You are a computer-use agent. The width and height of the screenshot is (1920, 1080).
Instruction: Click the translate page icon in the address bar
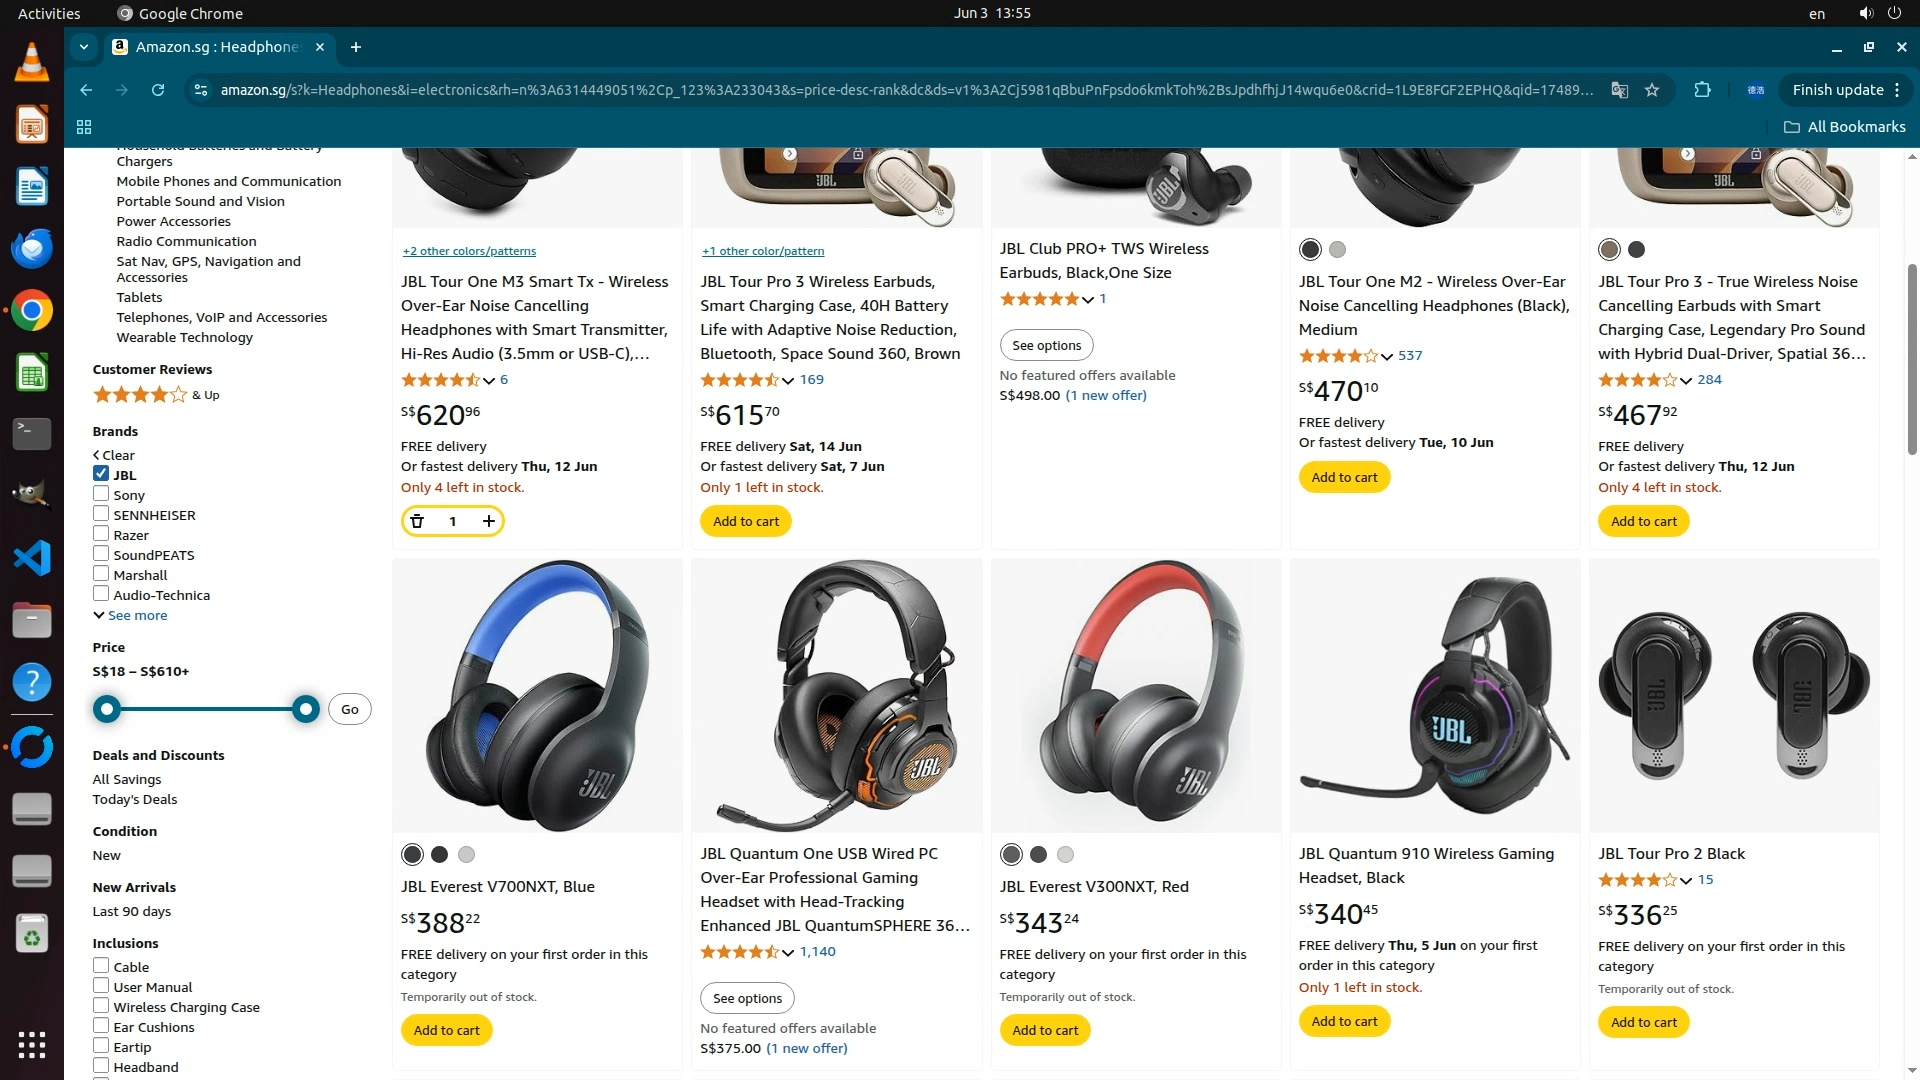tap(1619, 90)
